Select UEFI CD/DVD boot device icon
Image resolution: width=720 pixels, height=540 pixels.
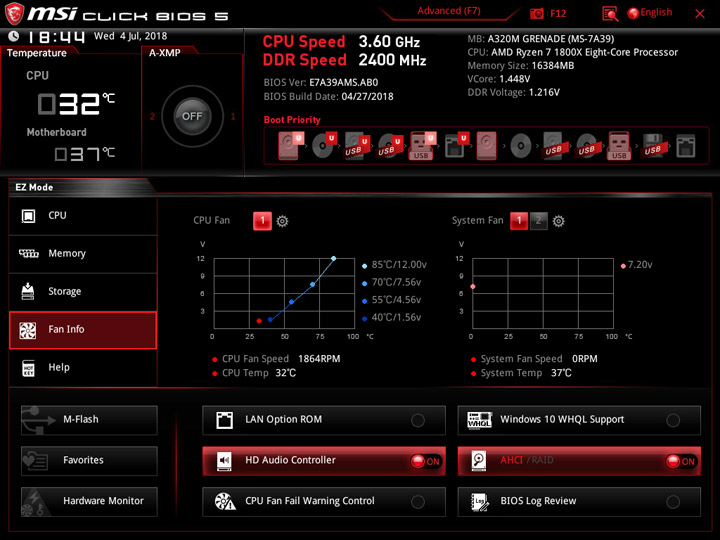(324, 146)
